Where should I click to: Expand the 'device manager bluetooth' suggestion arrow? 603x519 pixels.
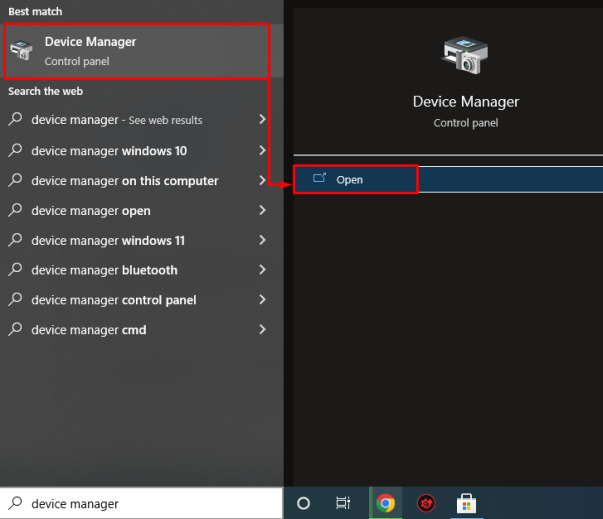(x=262, y=270)
